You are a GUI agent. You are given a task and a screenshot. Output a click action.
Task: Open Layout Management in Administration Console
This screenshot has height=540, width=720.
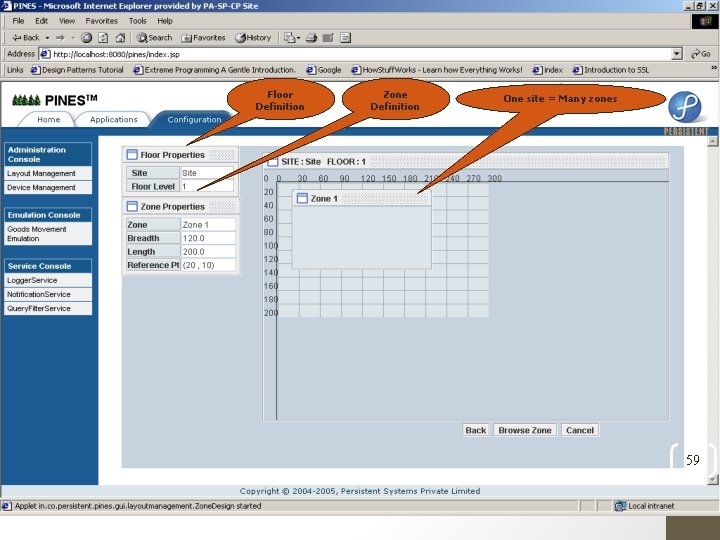pyautogui.click(x=48, y=173)
